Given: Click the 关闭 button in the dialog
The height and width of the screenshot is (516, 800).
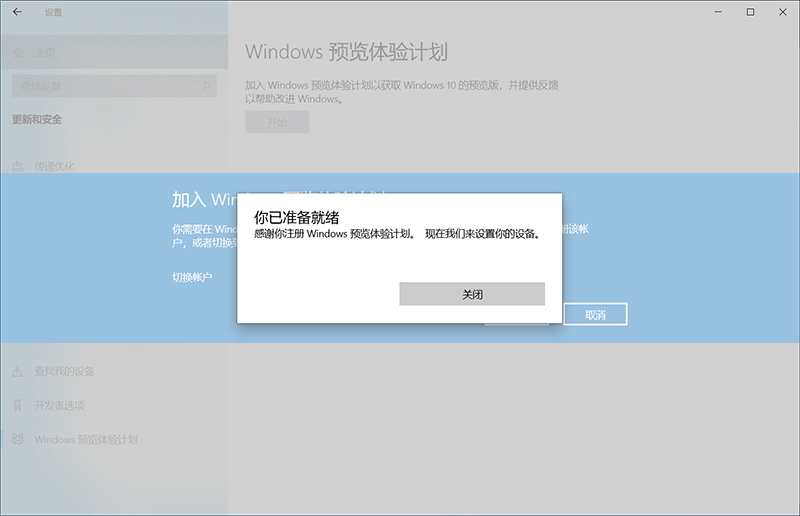Looking at the screenshot, I should pyautogui.click(x=472, y=294).
